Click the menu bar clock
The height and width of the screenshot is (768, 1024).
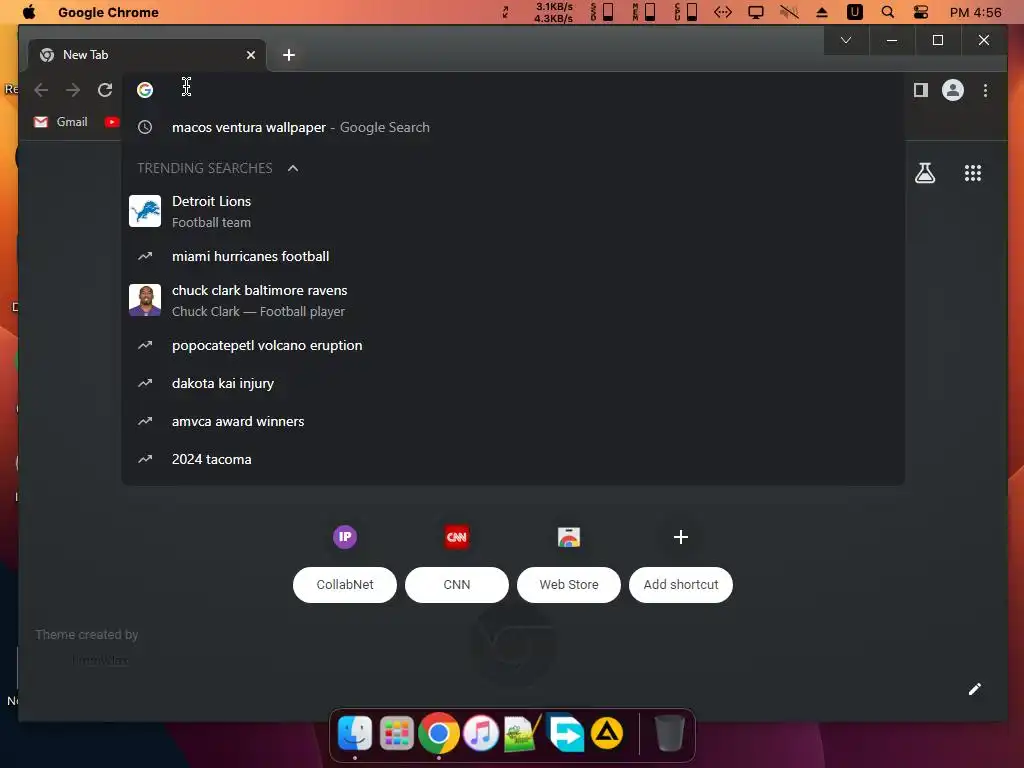point(976,12)
